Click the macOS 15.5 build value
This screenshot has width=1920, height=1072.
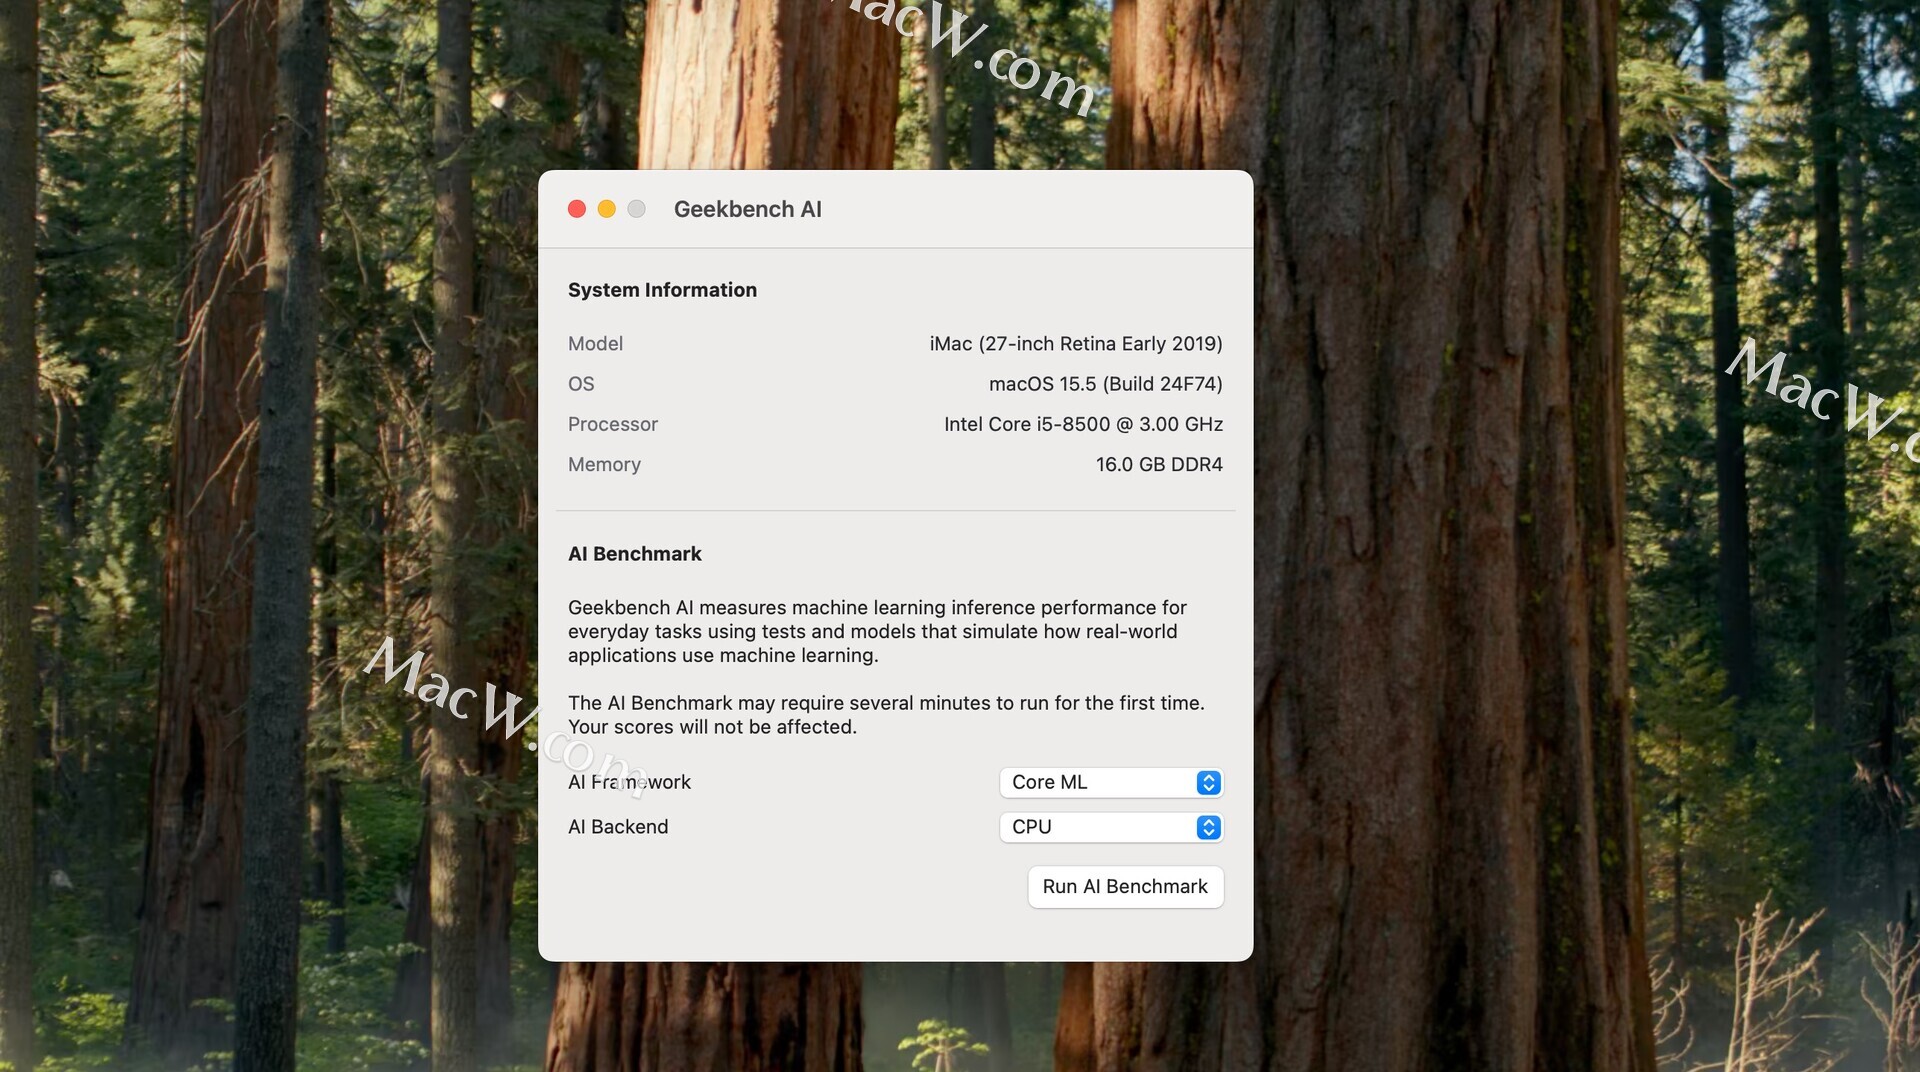pyautogui.click(x=1106, y=384)
